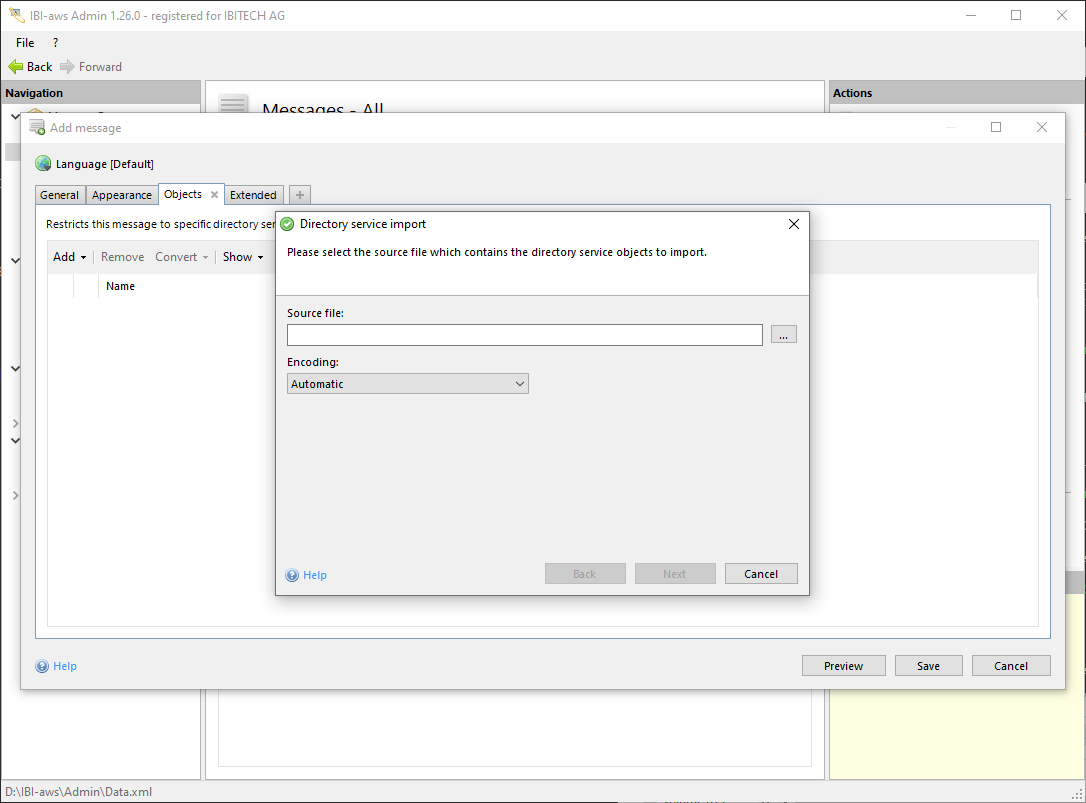Click the Preview button
This screenshot has width=1086, height=803.
click(x=843, y=666)
